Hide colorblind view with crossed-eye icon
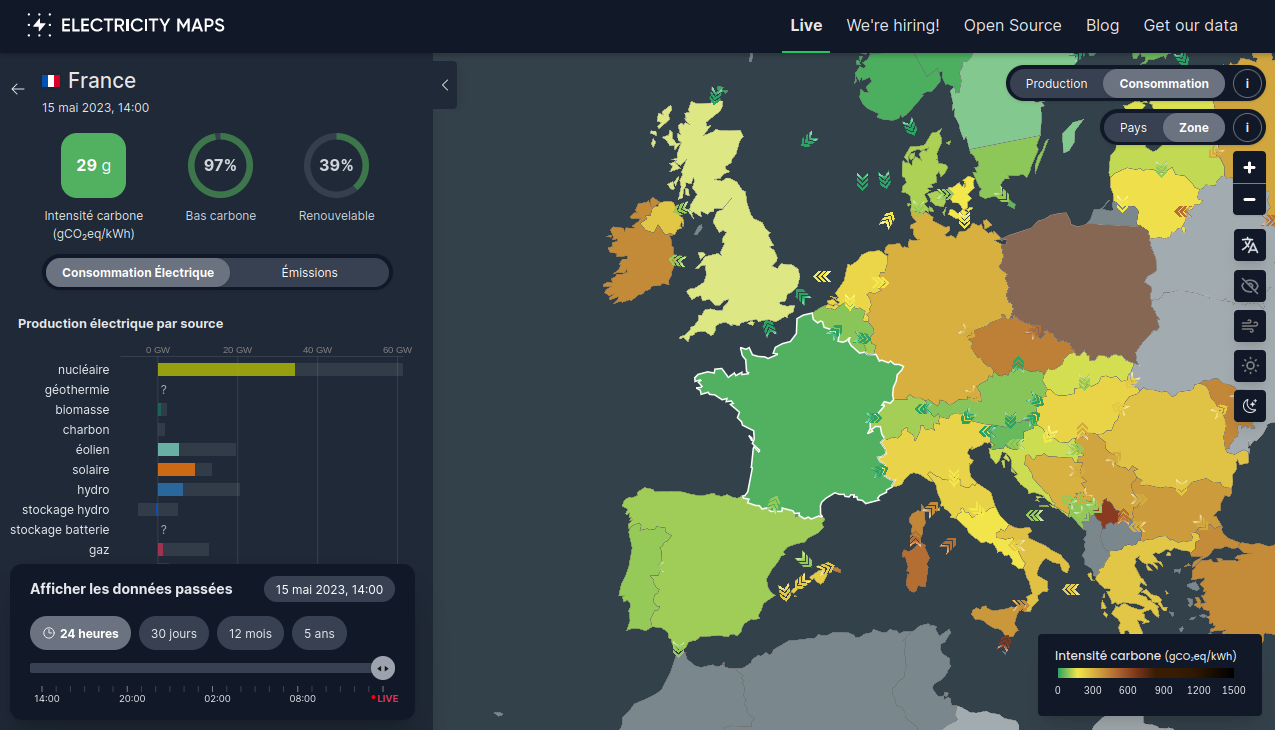The height and width of the screenshot is (730, 1275). [x=1249, y=285]
